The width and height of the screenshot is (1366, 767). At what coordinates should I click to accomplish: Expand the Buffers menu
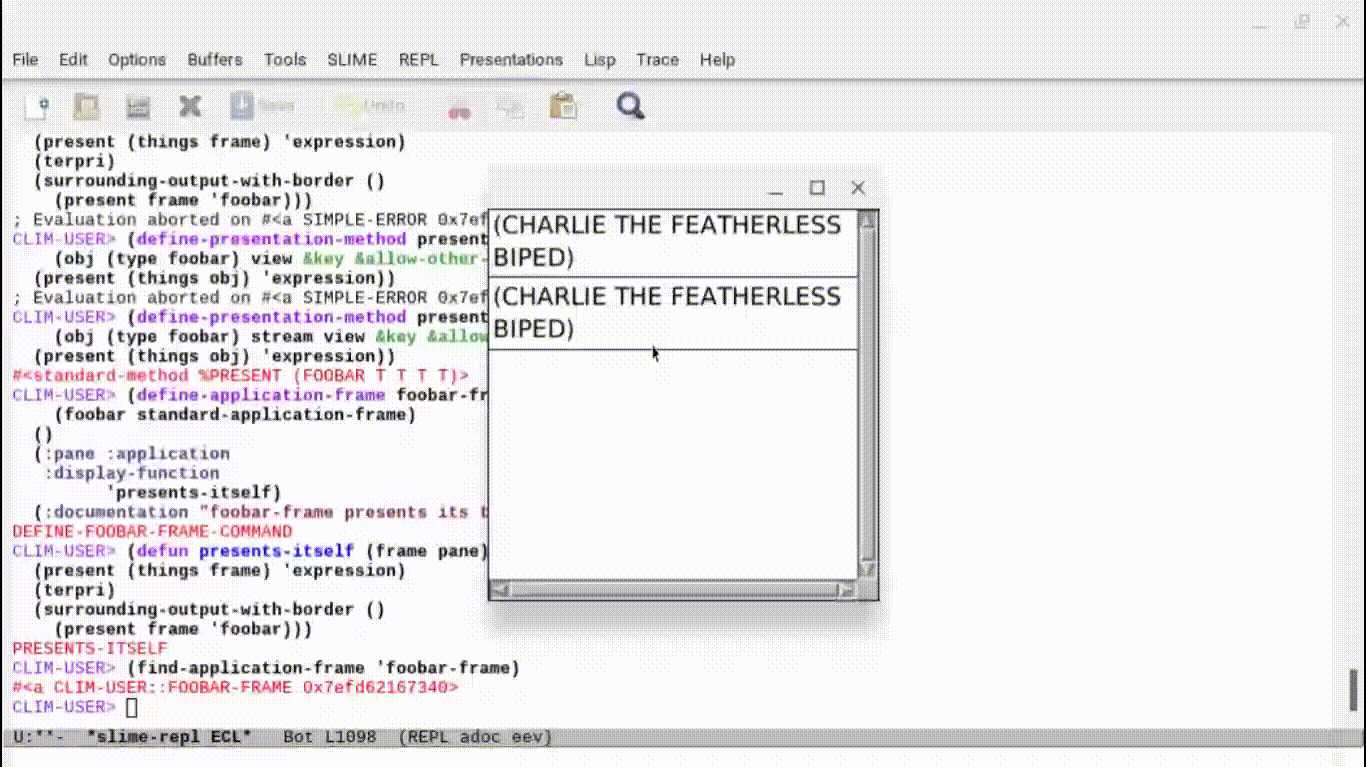pyautogui.click(x=215, y=60)
